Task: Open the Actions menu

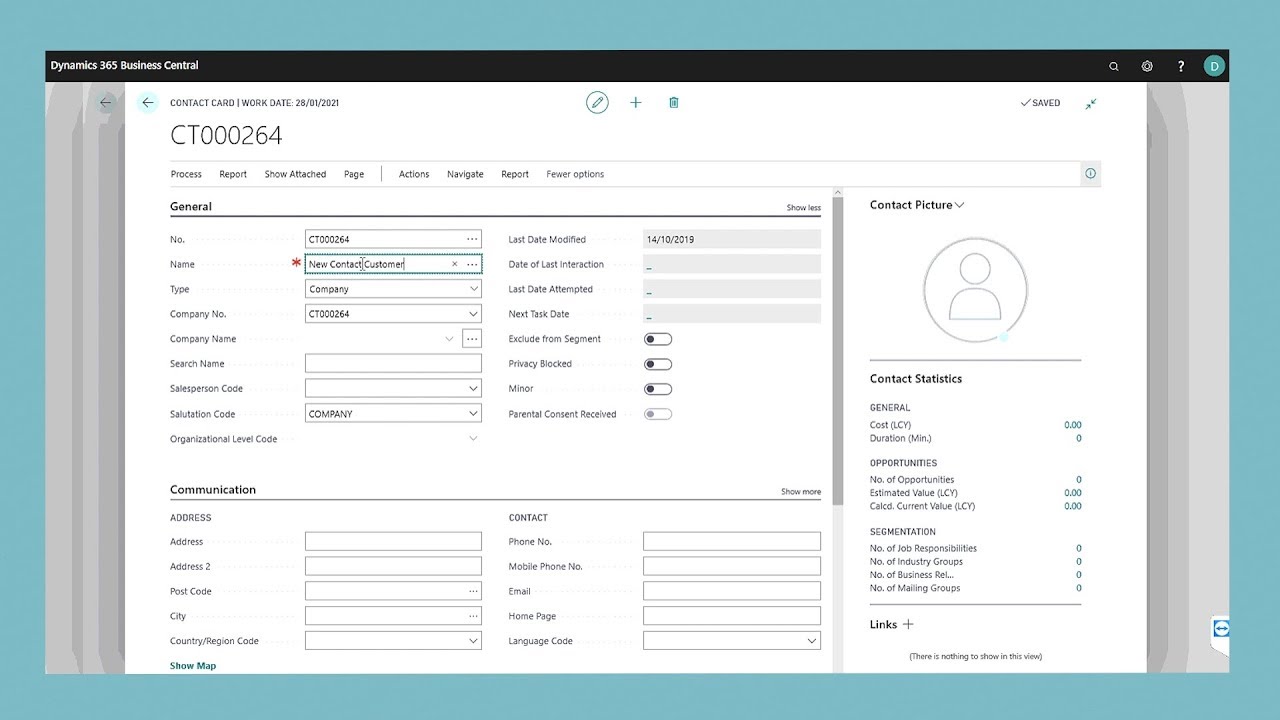Action: (x=414, y=174)
